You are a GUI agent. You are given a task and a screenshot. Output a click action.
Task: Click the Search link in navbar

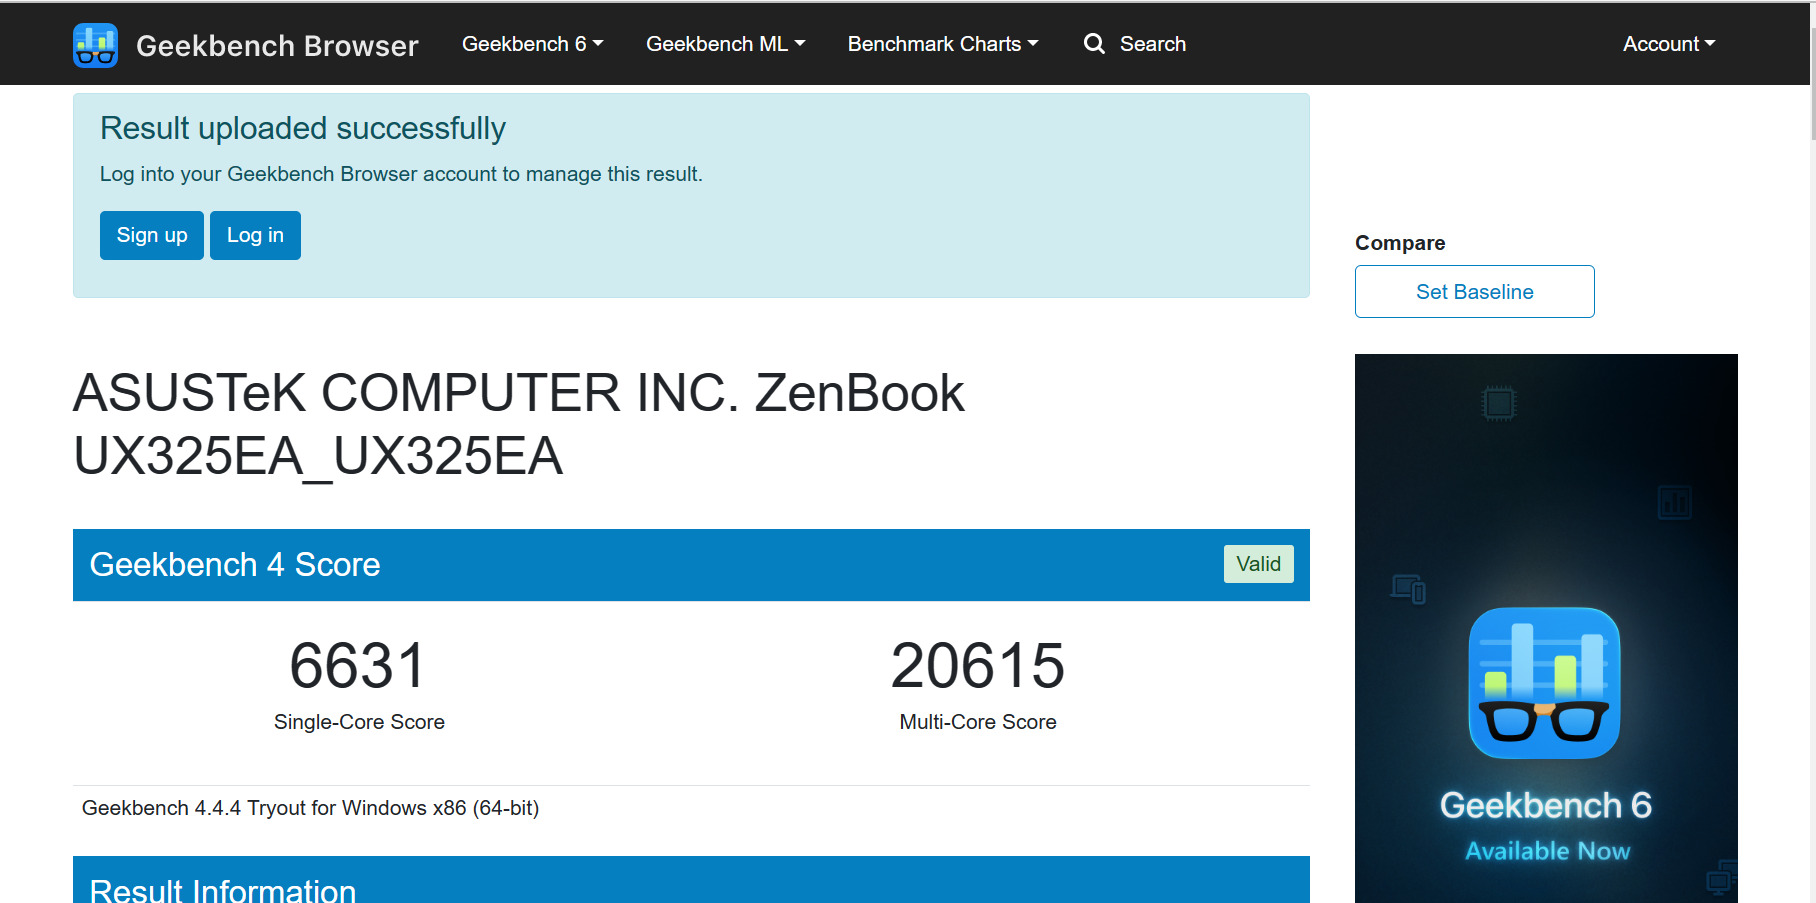(1153, 44)
